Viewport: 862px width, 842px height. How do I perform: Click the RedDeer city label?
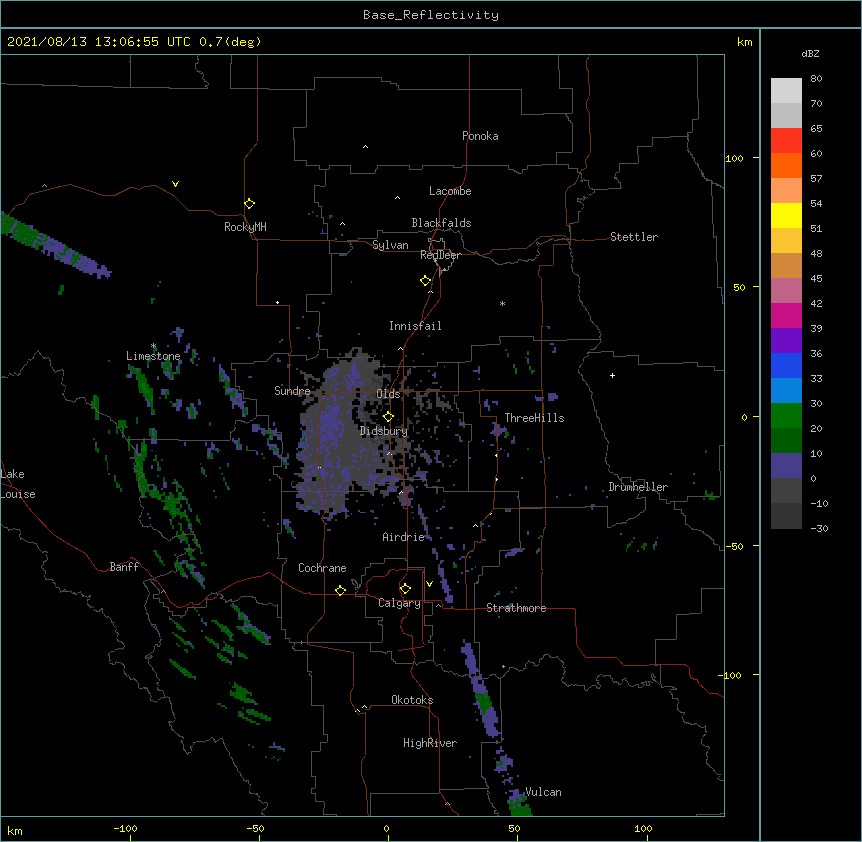[x=440, y=255]
